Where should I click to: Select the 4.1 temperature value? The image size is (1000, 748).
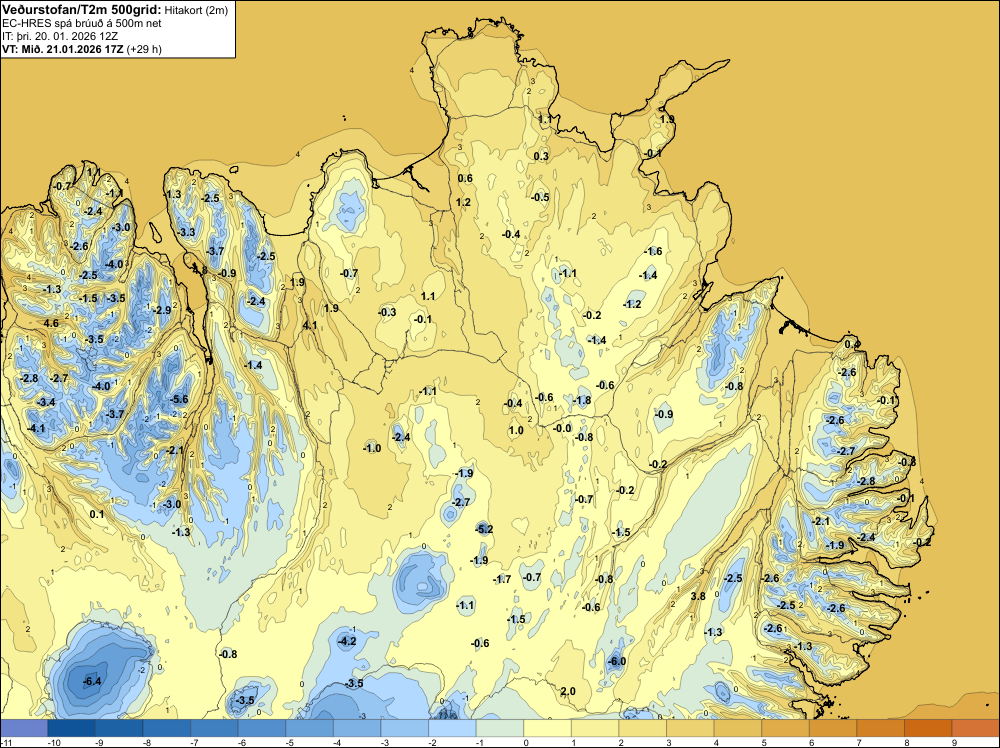[x=310, y=325]
